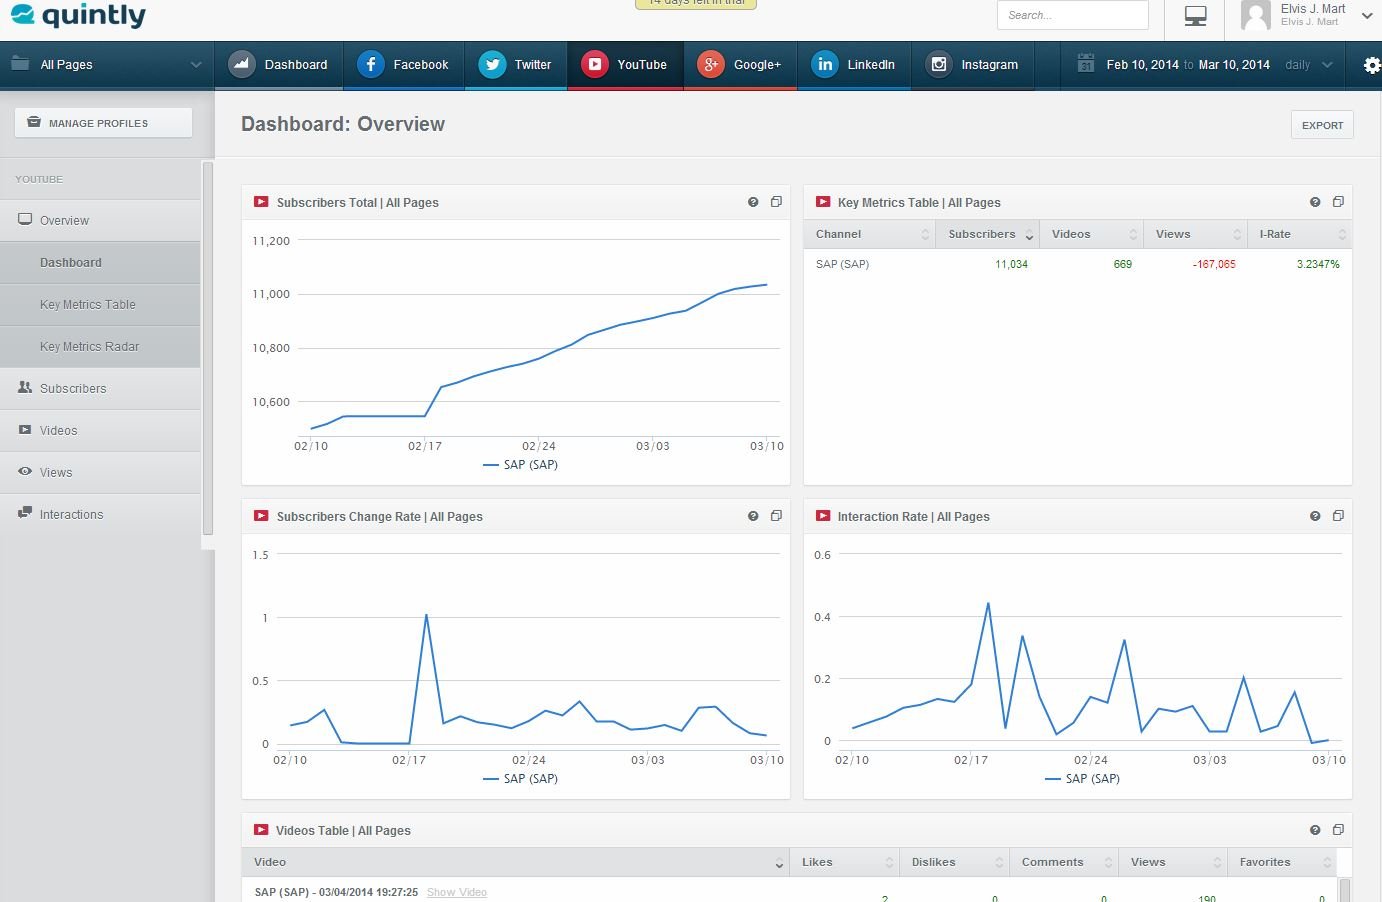Sort Key Metrics table by I-Rate
The image size is (1382, 902).
tap(1300, 234)
